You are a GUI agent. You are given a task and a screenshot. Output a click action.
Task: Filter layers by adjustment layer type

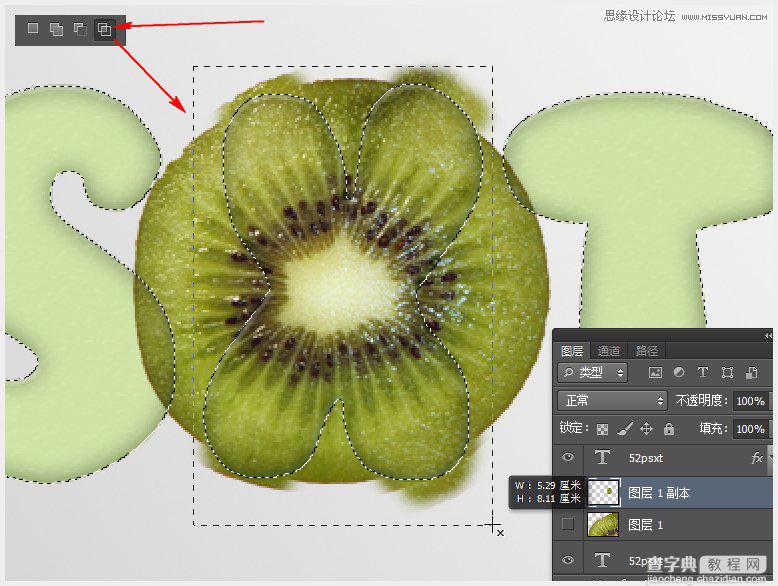tap(679, 373)
